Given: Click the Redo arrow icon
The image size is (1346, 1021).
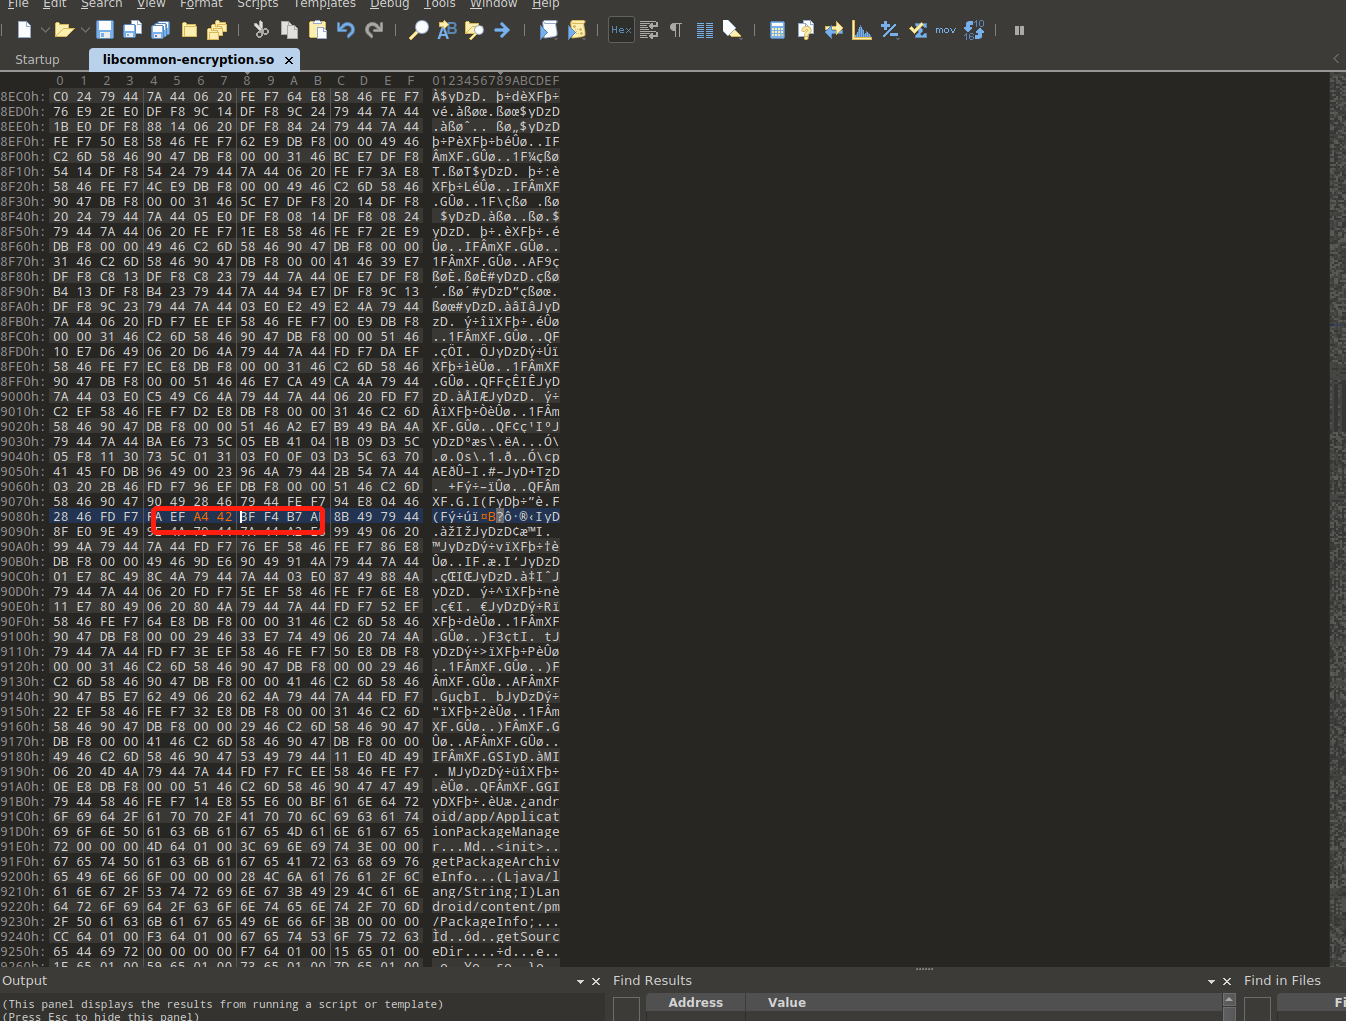Looking at the screenshot, I should (374, 30).
